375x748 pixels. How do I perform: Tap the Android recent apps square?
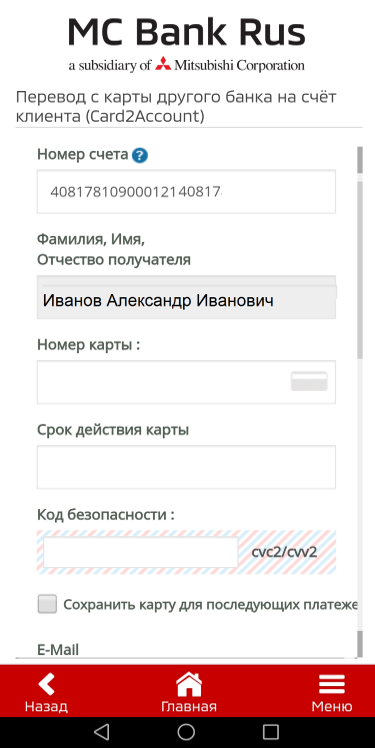[271, 731]
